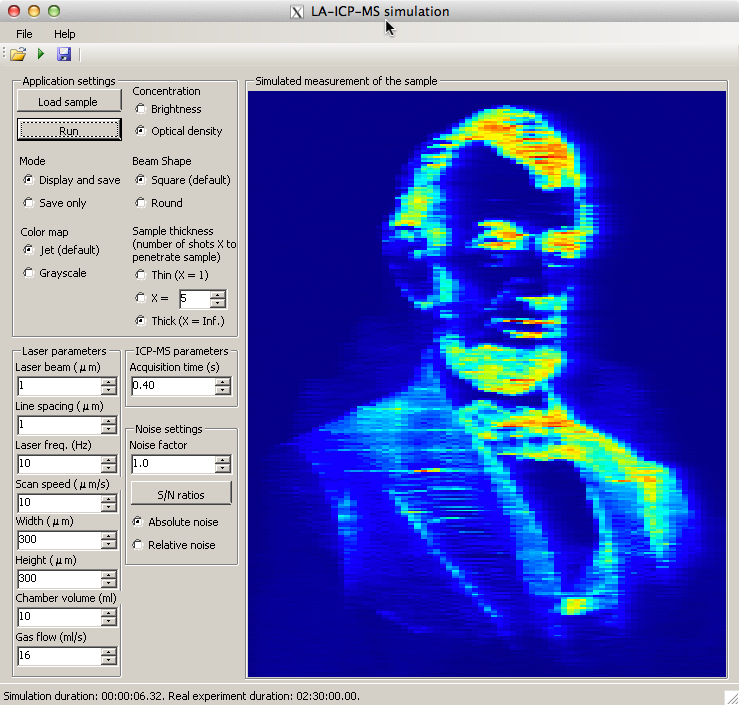Decrease Laser beam value with down arrow
739x705 pixels.
[x=109, y=391]
